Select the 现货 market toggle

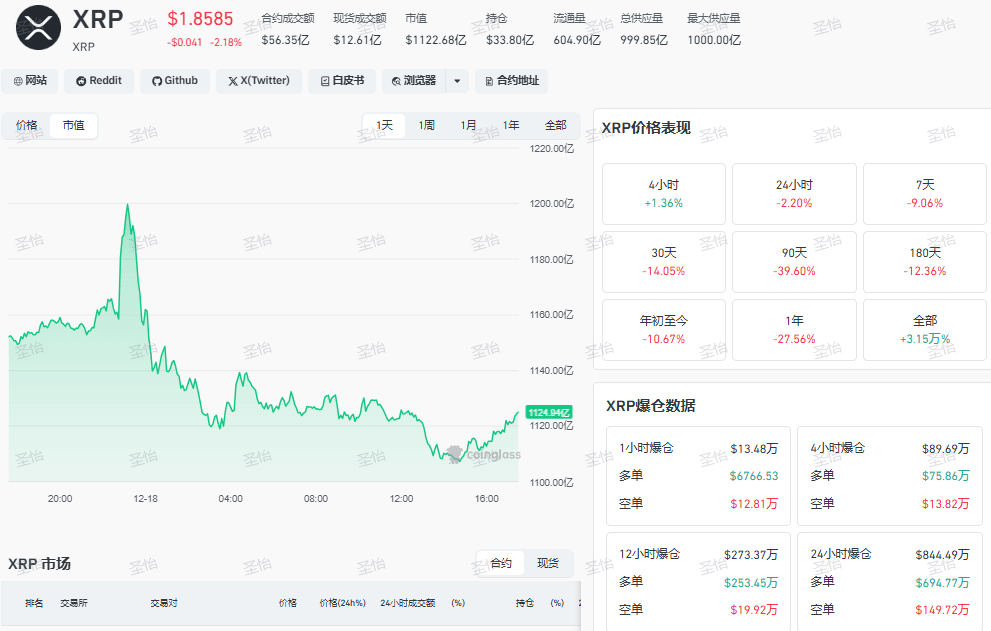(548, 563)
